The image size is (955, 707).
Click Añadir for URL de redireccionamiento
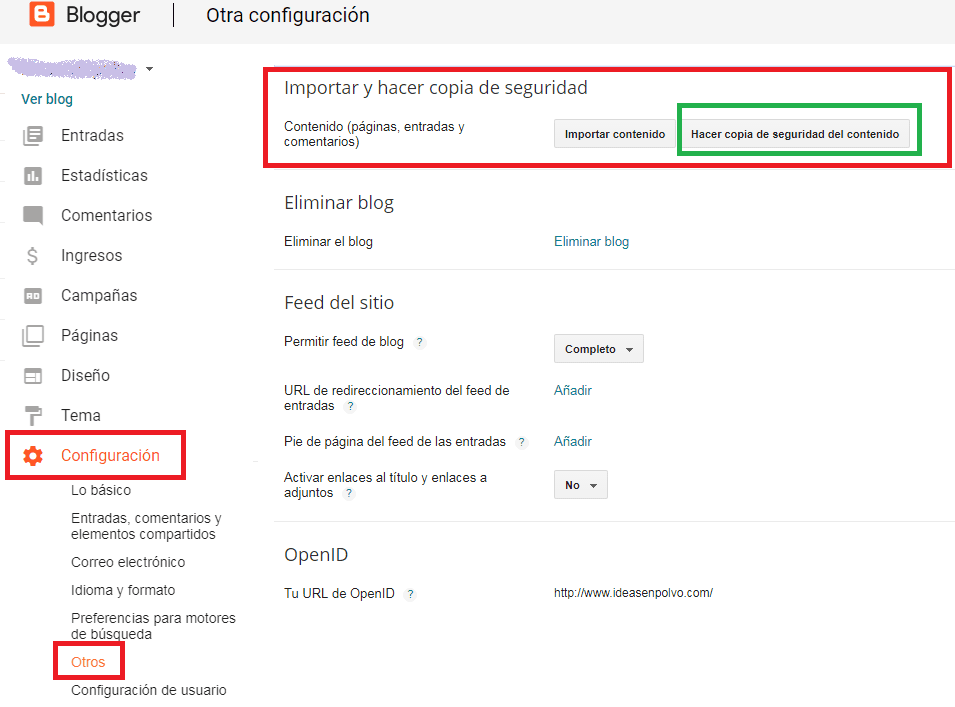[573, 390]
